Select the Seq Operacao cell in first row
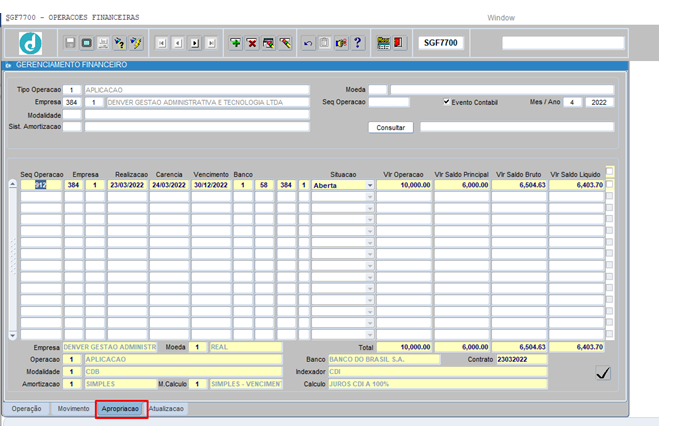 (x=41, y=185)
